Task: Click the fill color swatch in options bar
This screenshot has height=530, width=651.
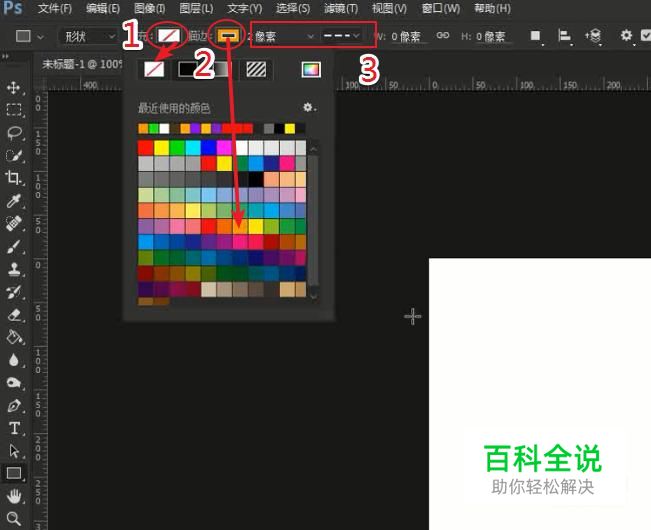Action: coord(169,36)
